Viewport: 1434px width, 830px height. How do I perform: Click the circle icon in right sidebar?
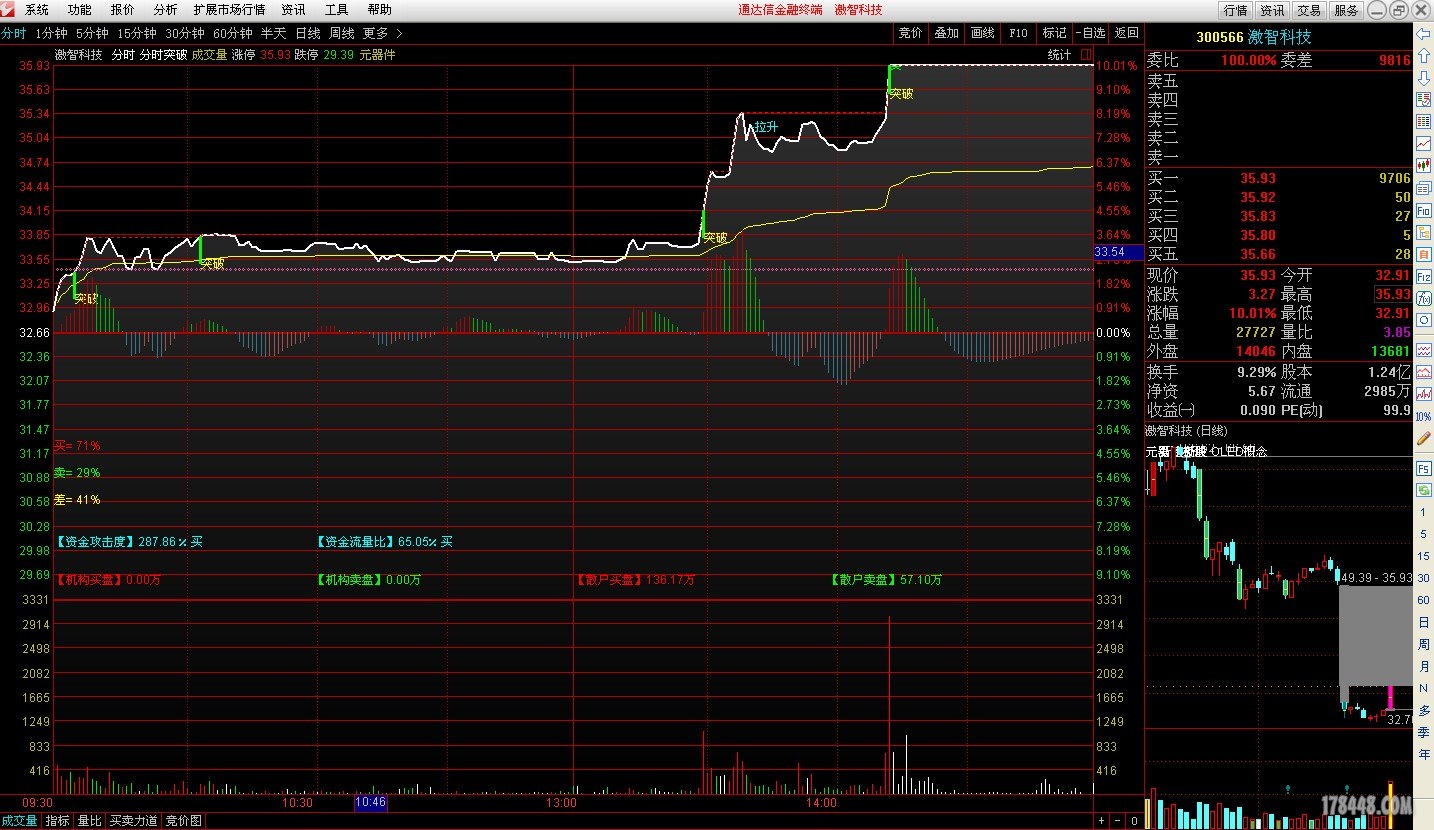[1422, 320]
